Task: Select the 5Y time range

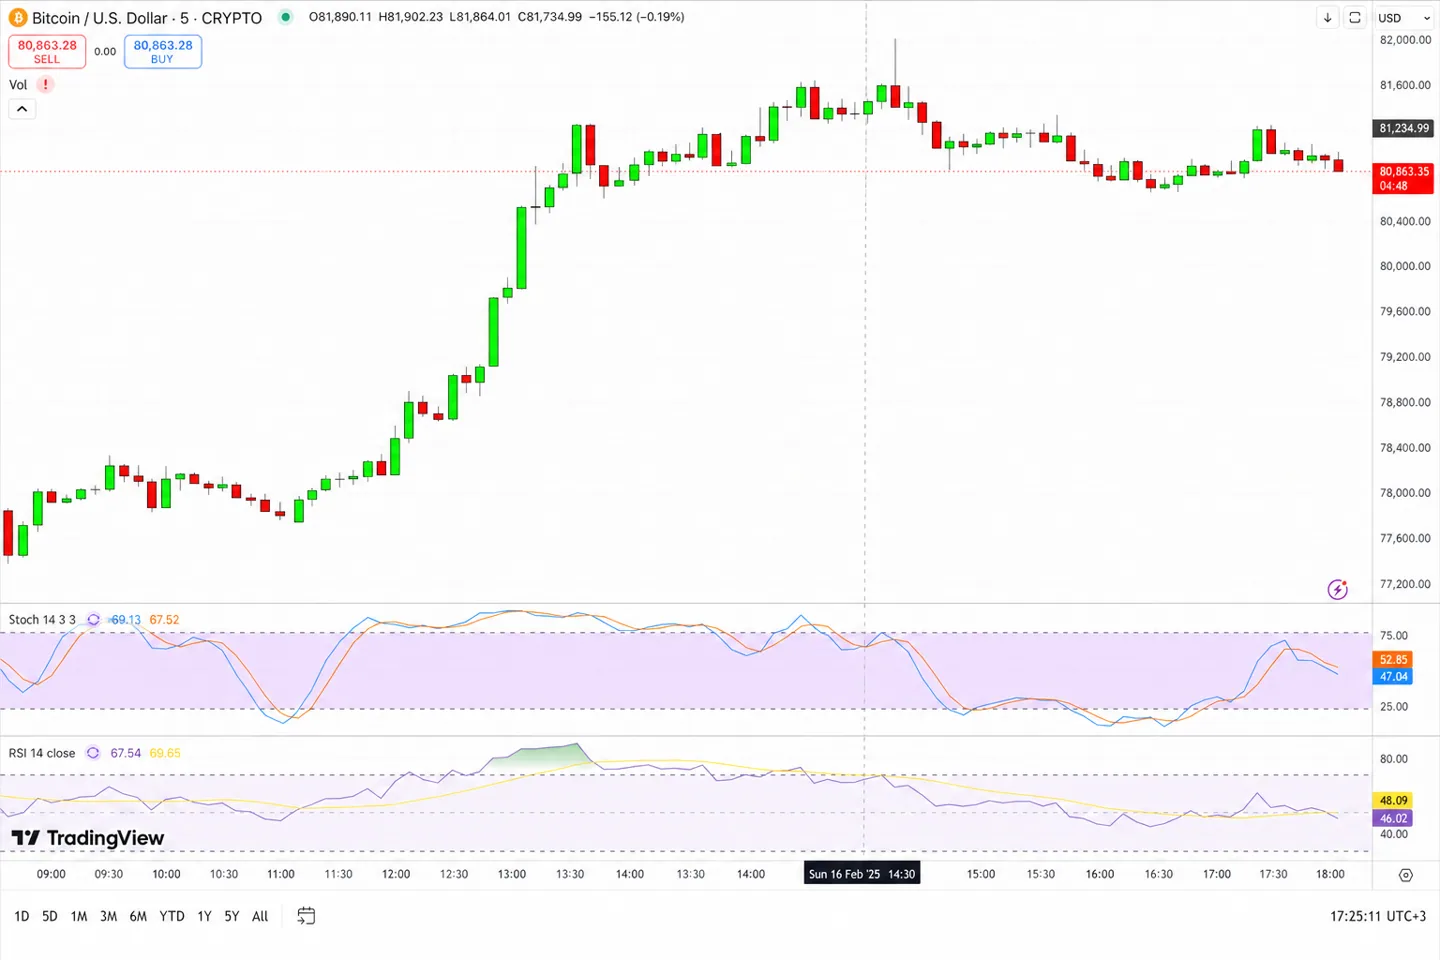Action: (231, 916)
